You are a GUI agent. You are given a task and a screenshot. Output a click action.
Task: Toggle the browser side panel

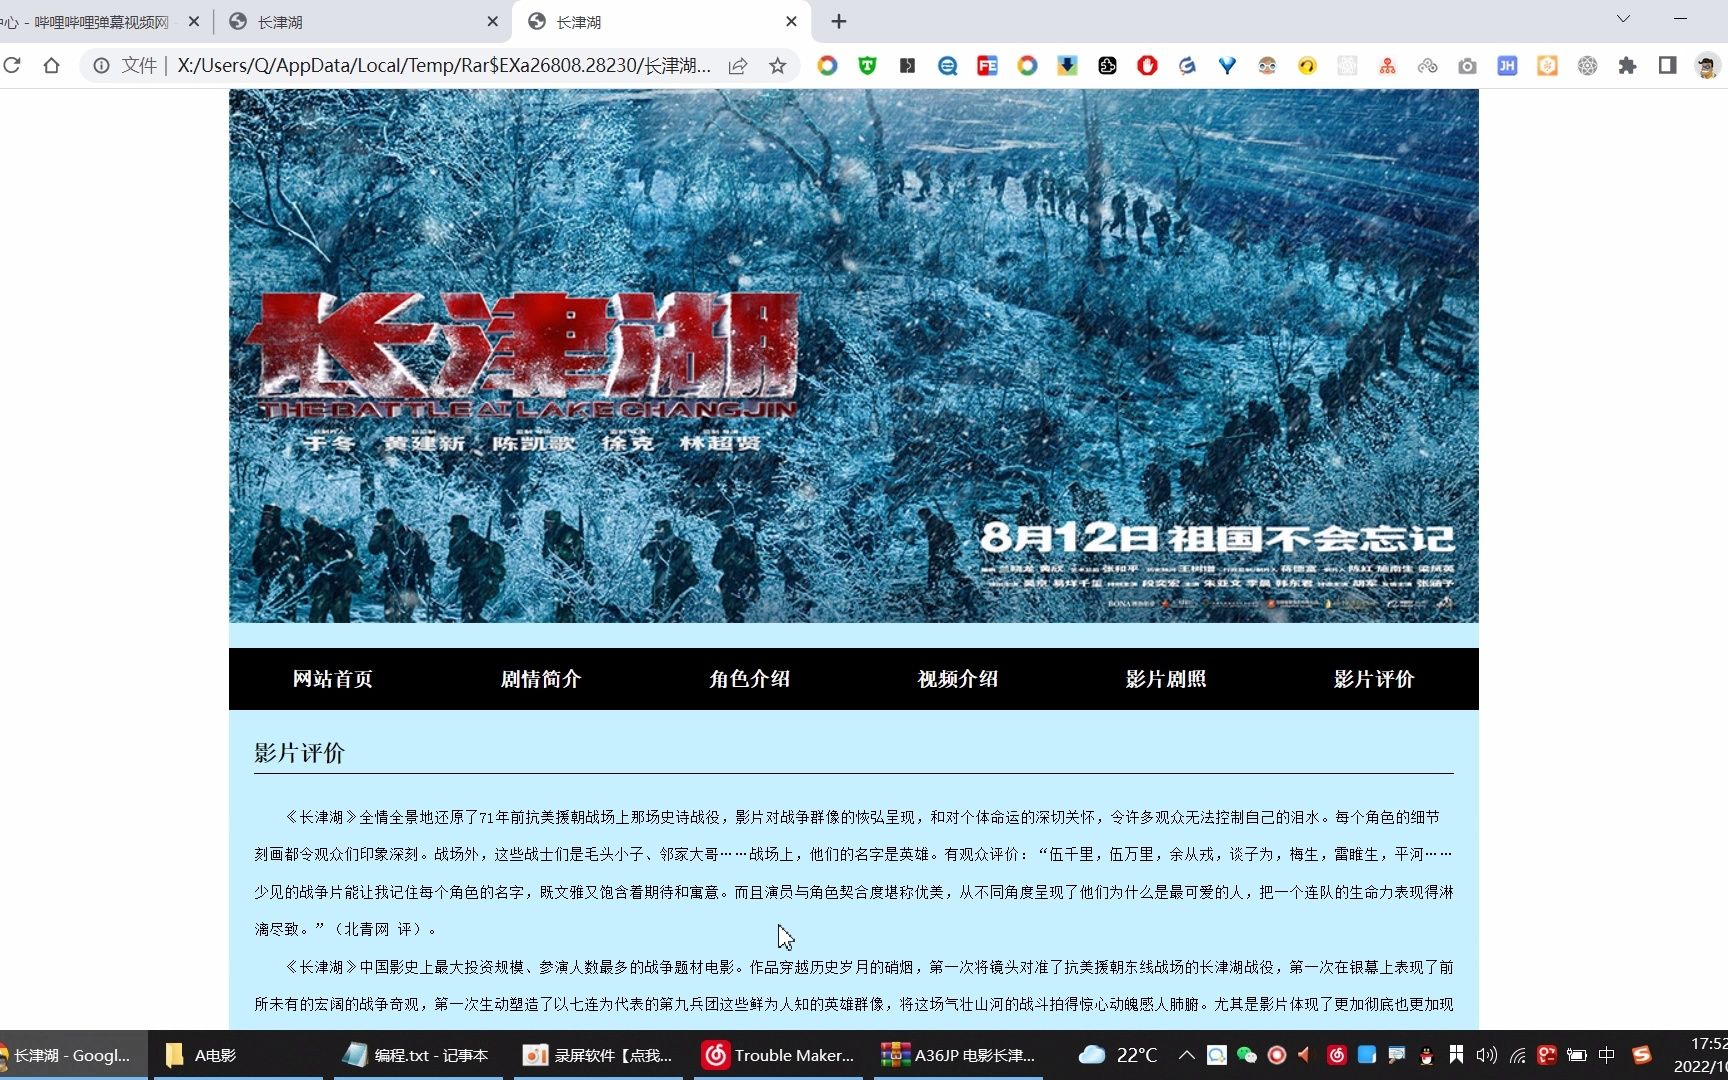point(1667,66)
